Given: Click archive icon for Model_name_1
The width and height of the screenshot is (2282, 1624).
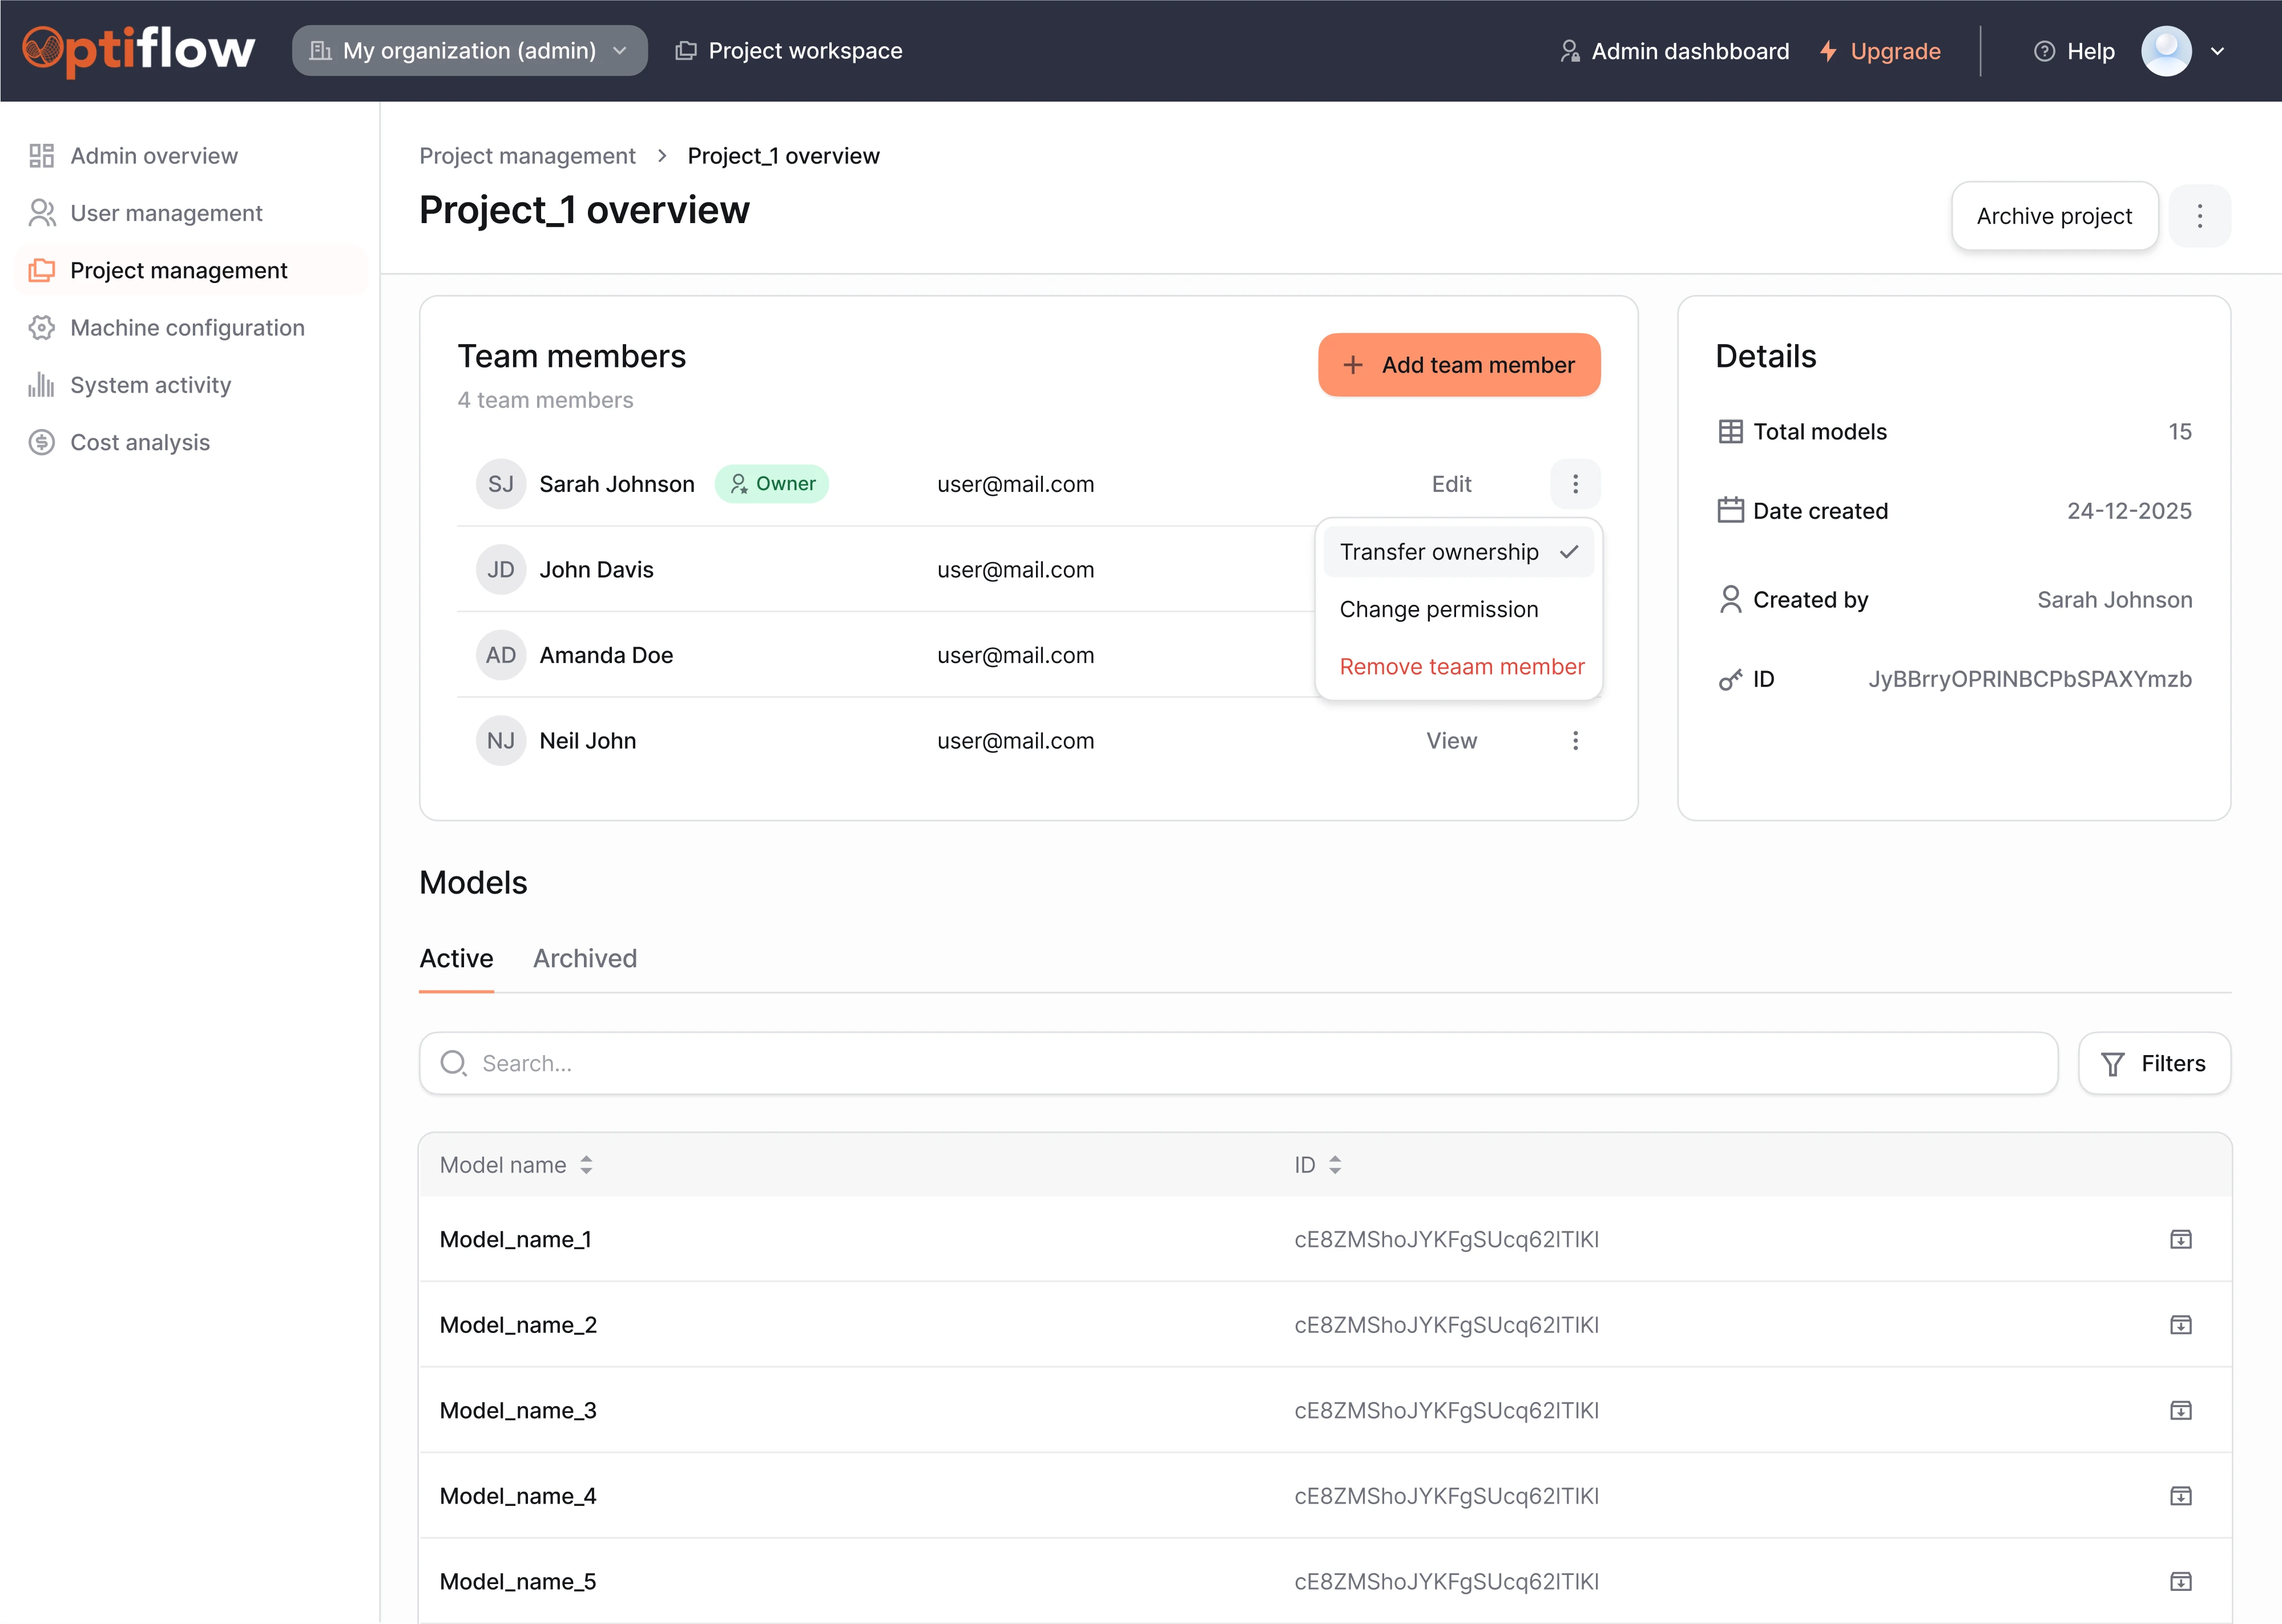Looking at the screenshot, I should coord(2180,1239).
